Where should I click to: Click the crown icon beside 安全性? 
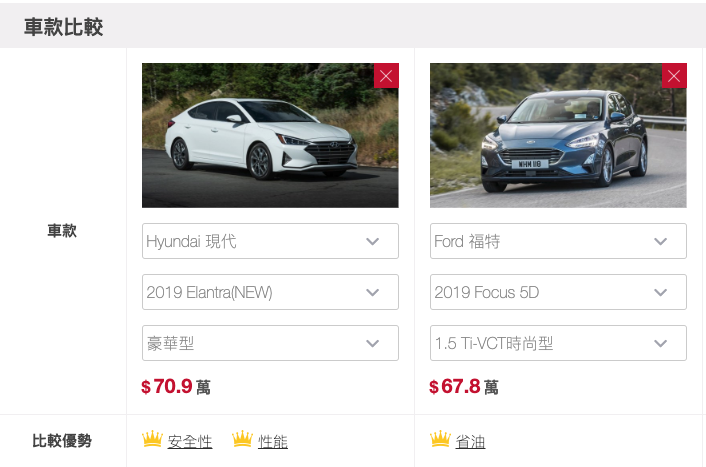[x=152, y=439]
